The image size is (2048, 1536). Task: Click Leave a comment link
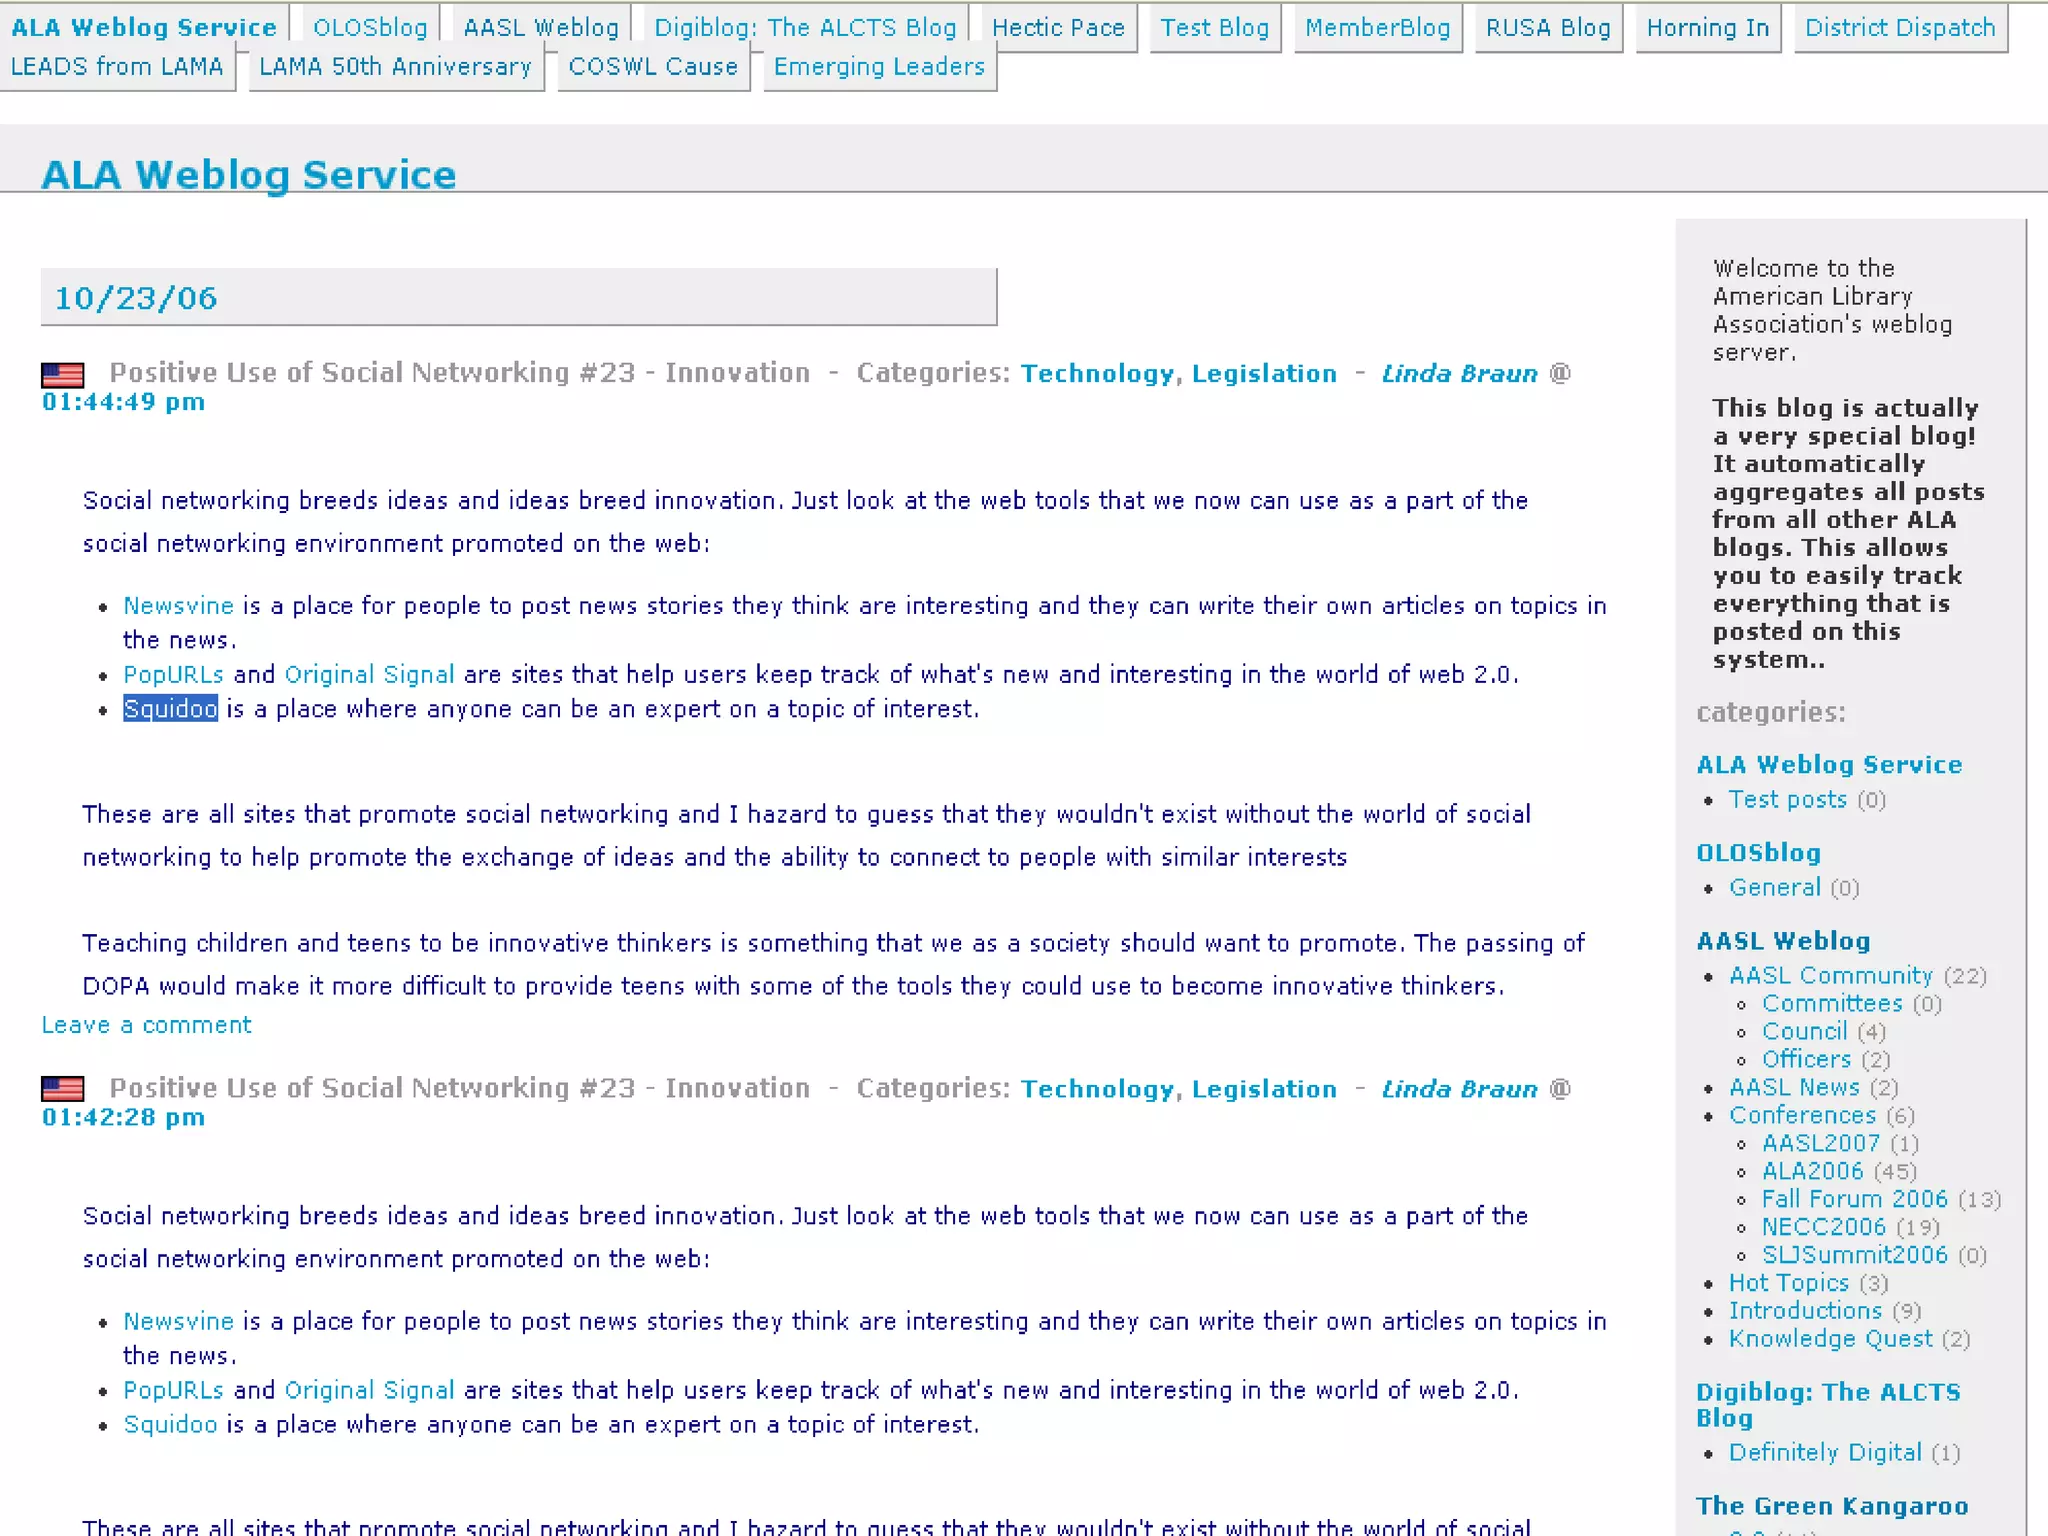(146, 1025)
